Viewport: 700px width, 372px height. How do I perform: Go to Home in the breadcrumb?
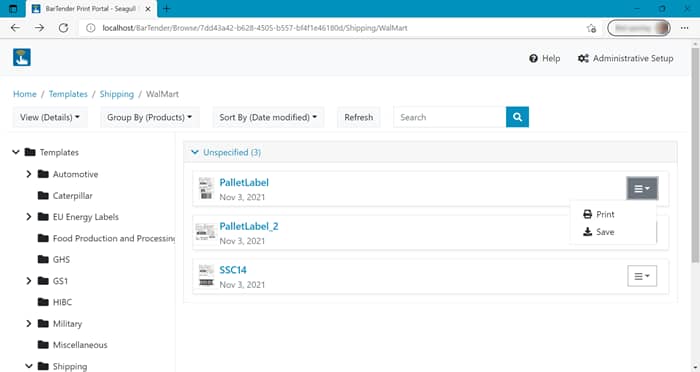(x=25, y=94)
